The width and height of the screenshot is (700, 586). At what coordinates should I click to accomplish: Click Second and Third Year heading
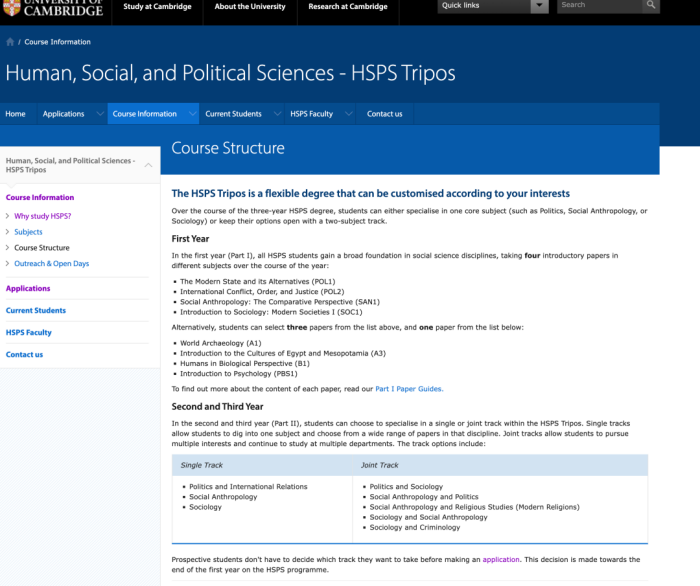click(x=217, y=407)
